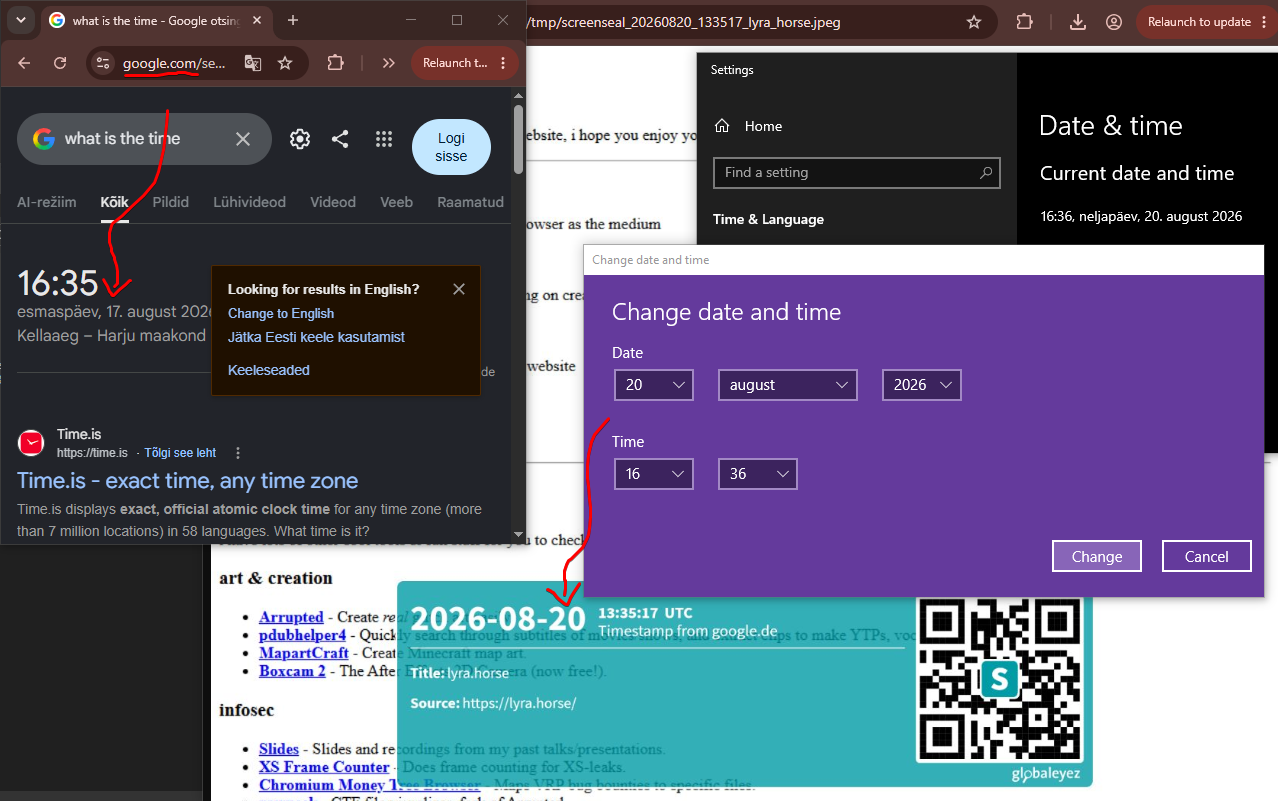
Task: Open the Lühivideod tab
Action: (249, 202)
